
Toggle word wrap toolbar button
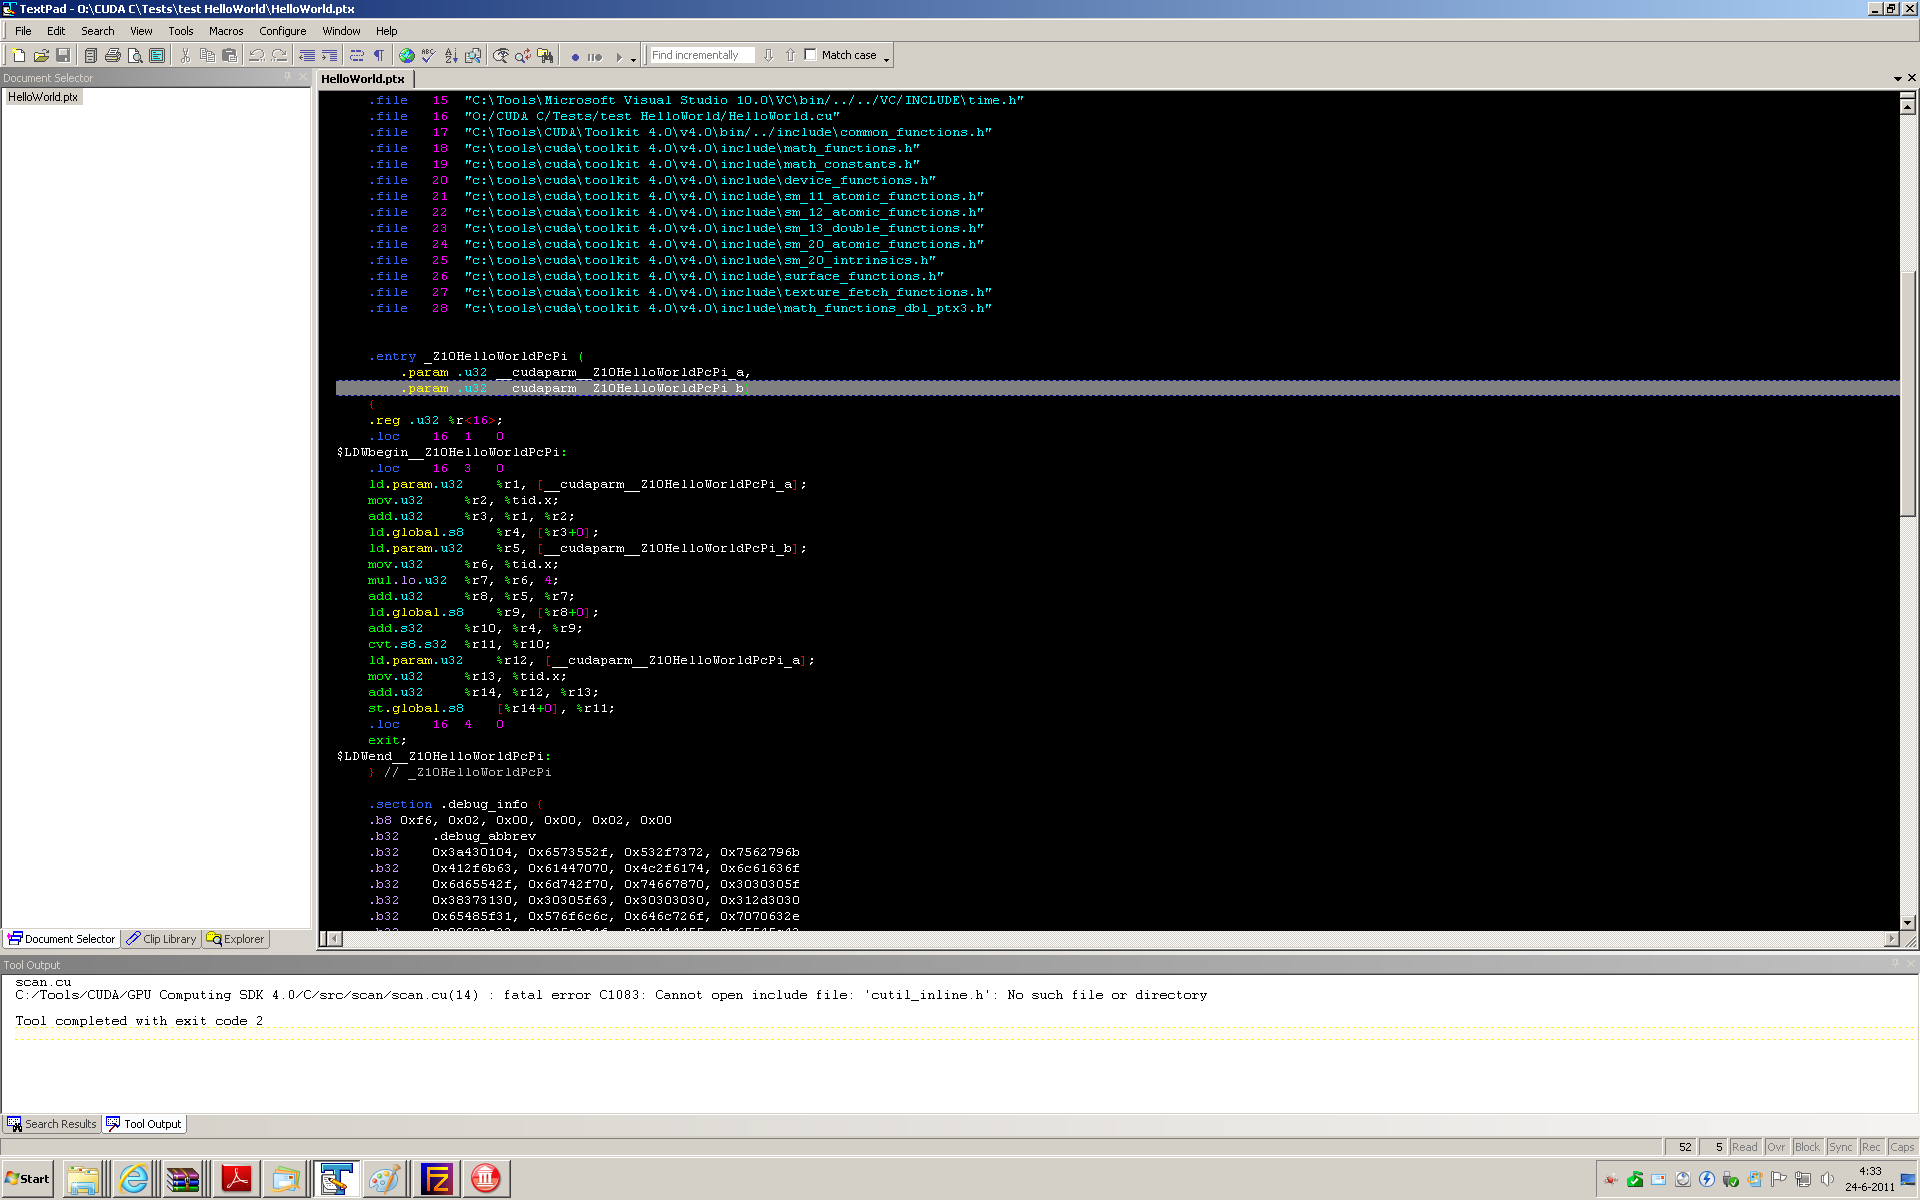pos(357,56)
